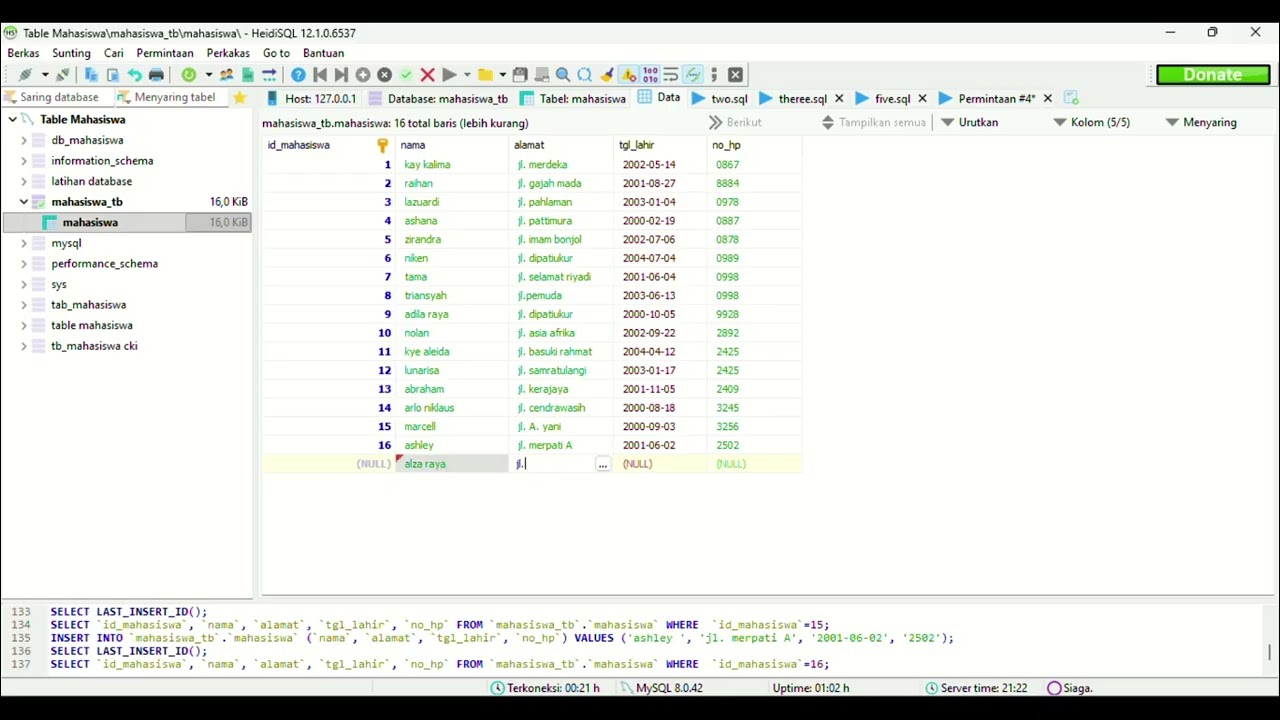Click the binary 1001 icon
Image resolution: width=1280 pixels, height=720 pixels.
click(x=650, y=75)
